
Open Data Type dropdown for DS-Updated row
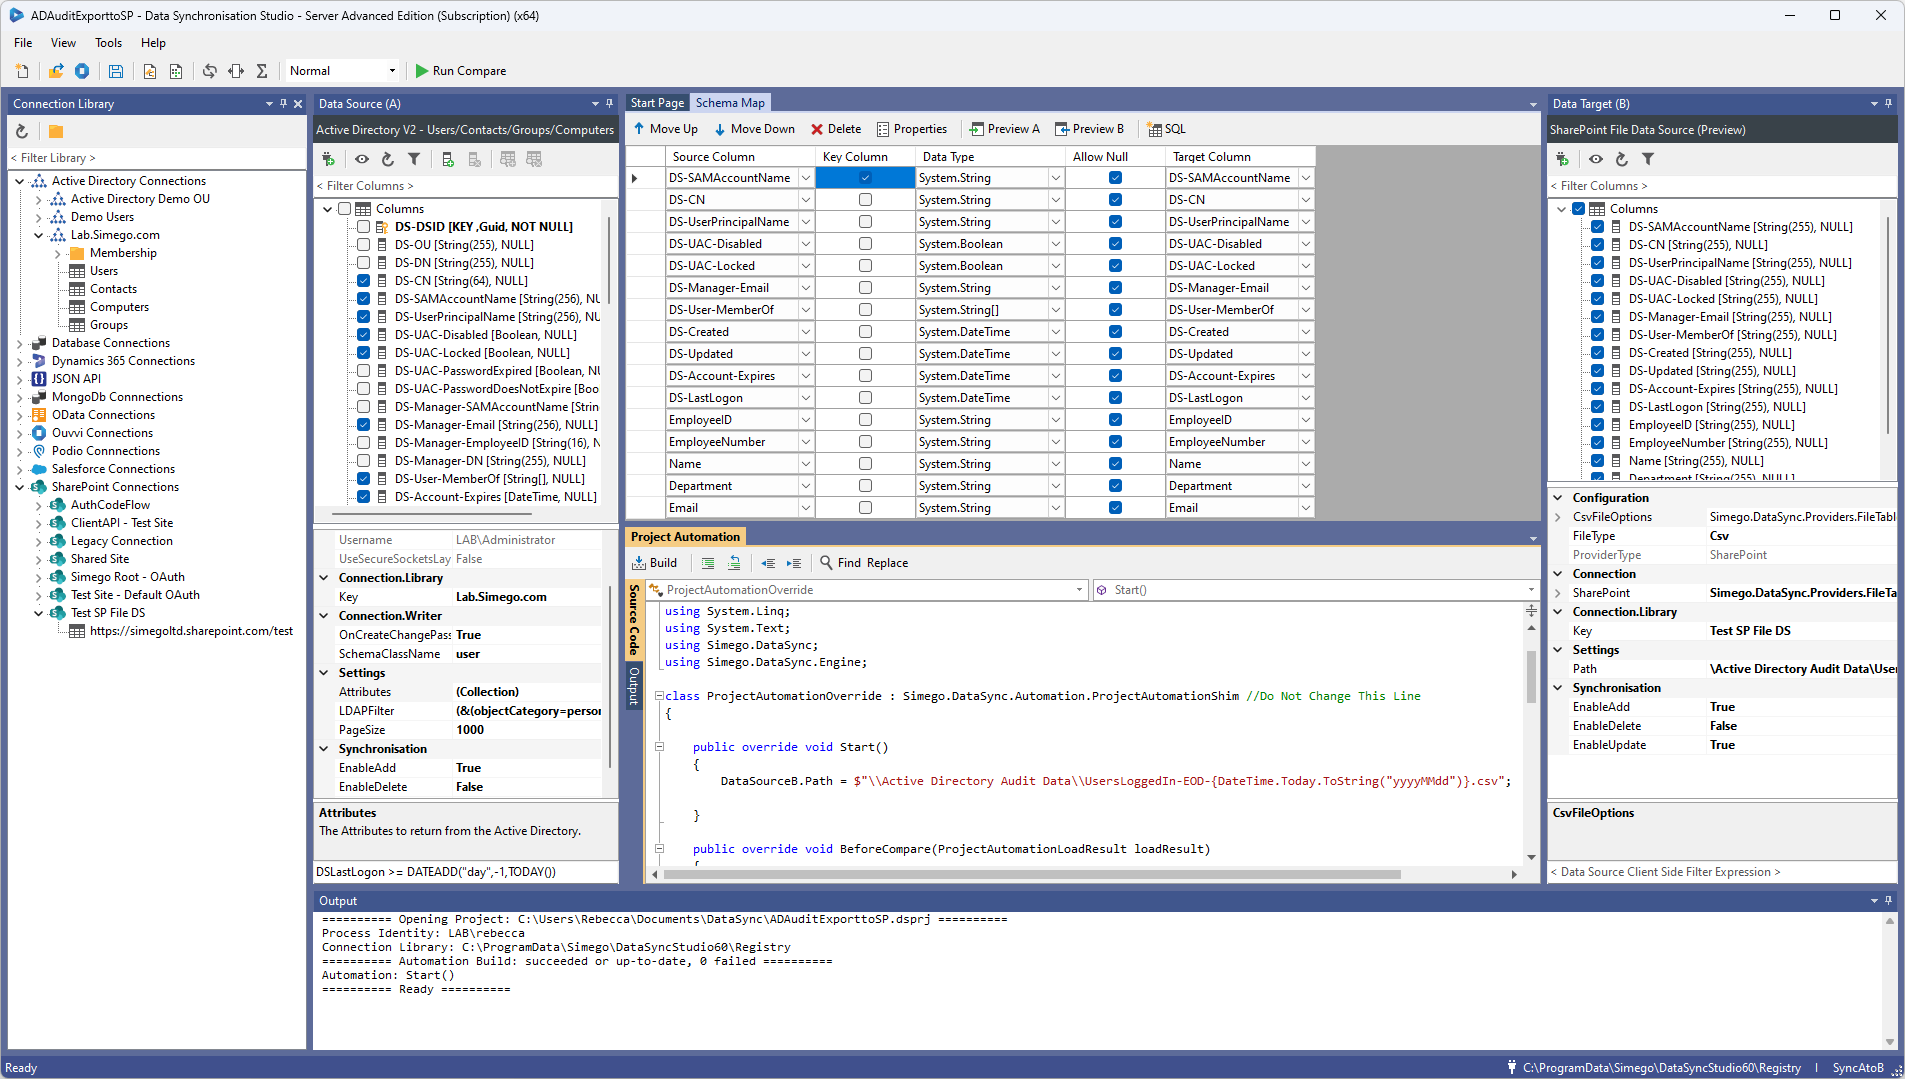[1055, 354]
